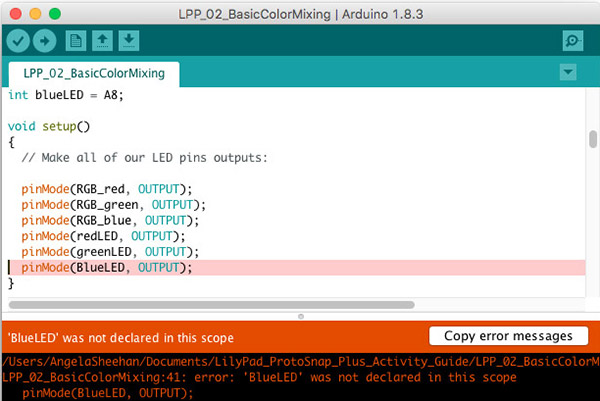Create a new sketch with the New icon
Image resolution: width=600 pixels, height=401 pixels.
click(x=76, y=40)
